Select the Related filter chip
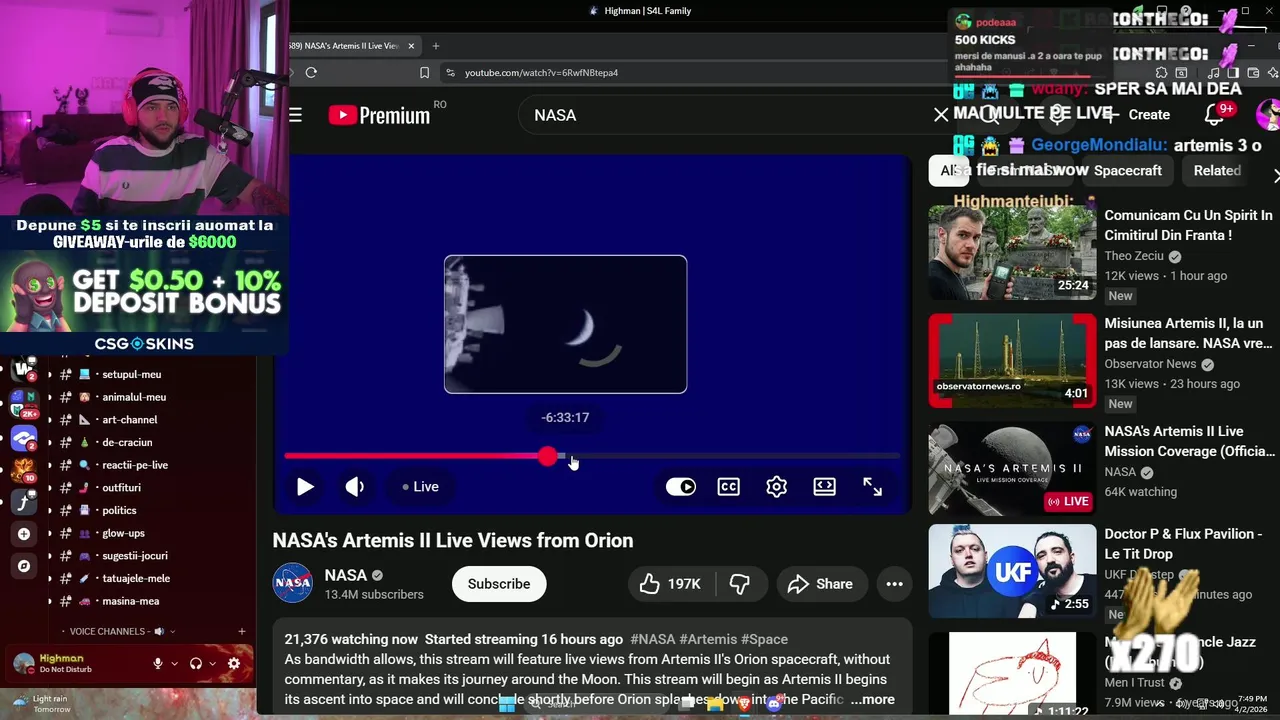Image resolution: width=1280 pixels, height=720 pixels. coord(1217,171)
